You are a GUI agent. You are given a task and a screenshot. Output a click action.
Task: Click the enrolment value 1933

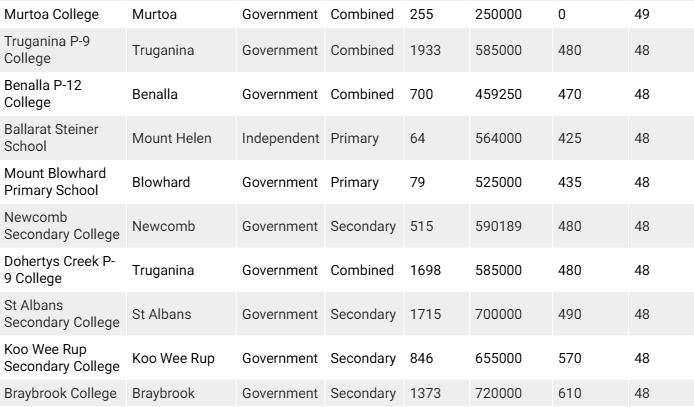tap(426, 50)
